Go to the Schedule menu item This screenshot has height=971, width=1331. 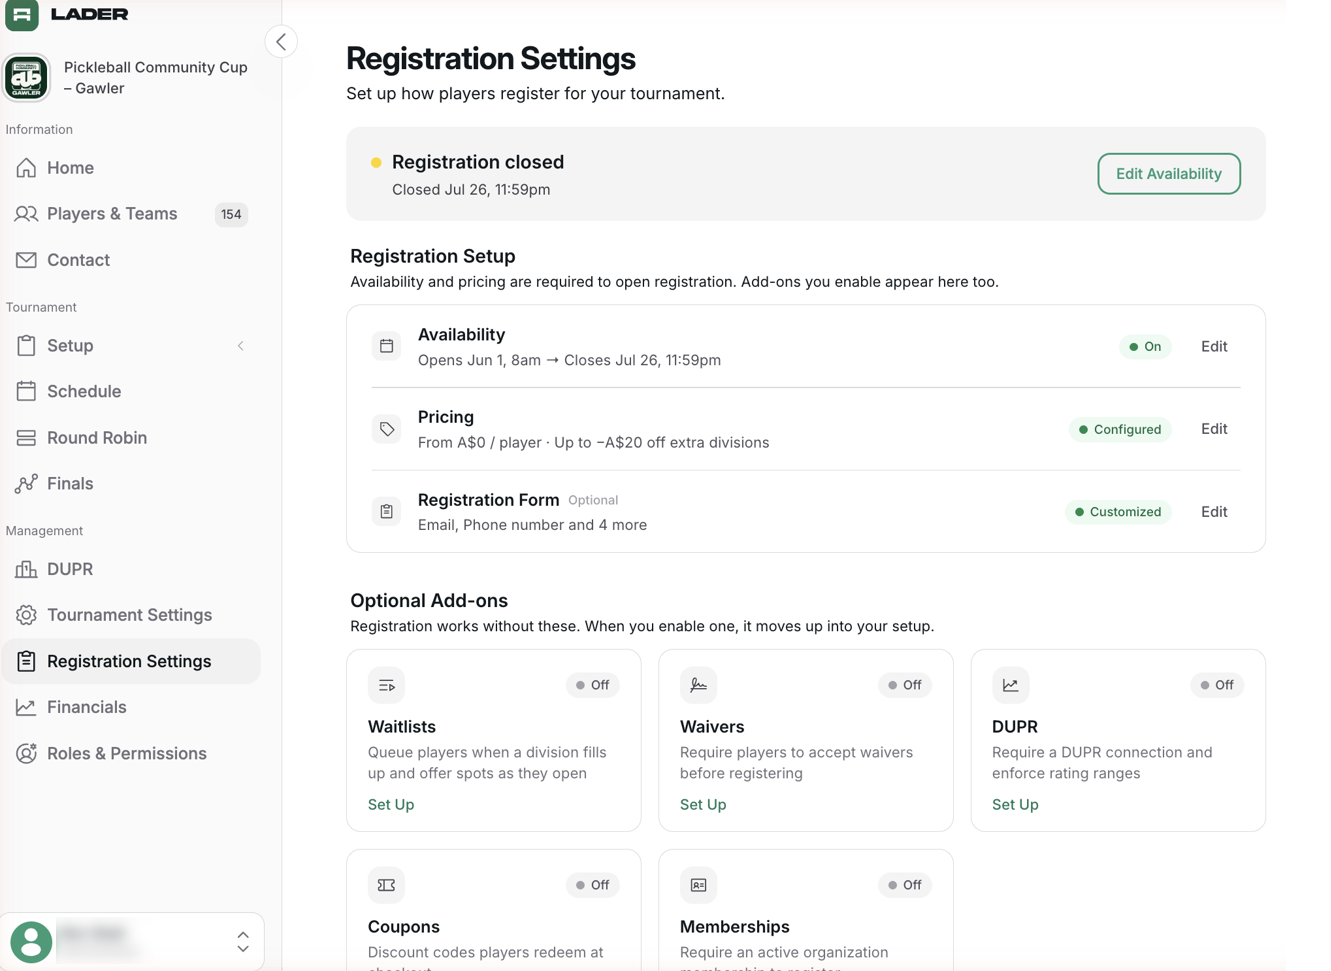(131, 392)
